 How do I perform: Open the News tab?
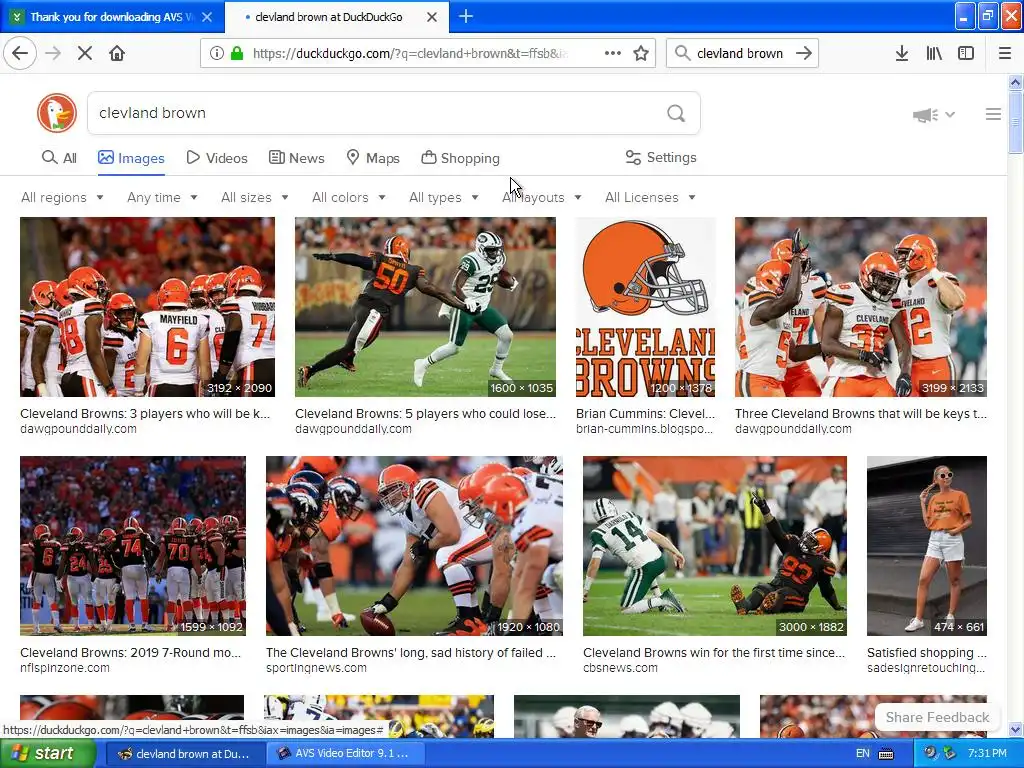pyautogui.click(x=296, y=158)
